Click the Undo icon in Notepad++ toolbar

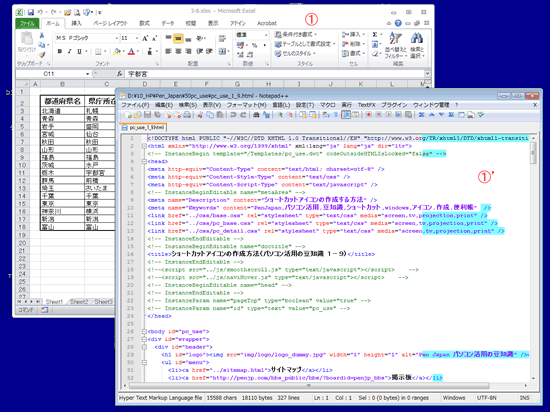(233, 115)
